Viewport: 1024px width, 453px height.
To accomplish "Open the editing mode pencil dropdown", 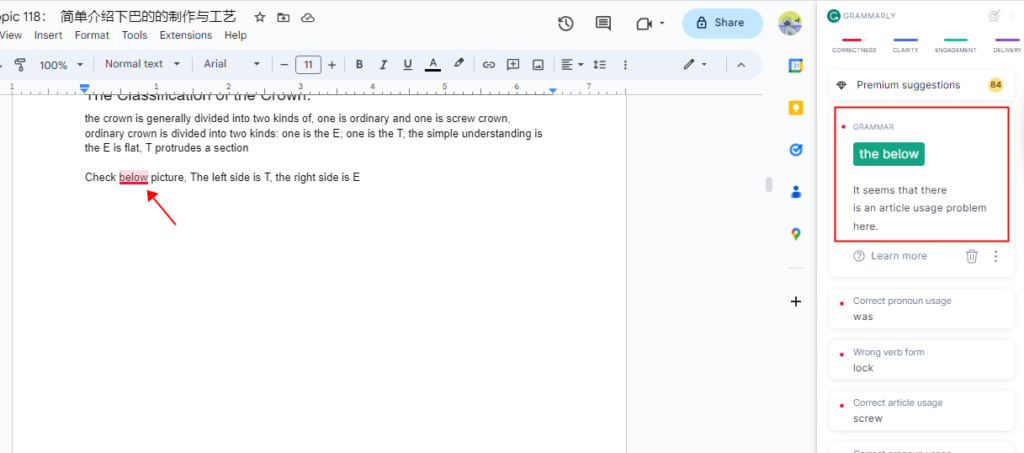I will [695, 65].
